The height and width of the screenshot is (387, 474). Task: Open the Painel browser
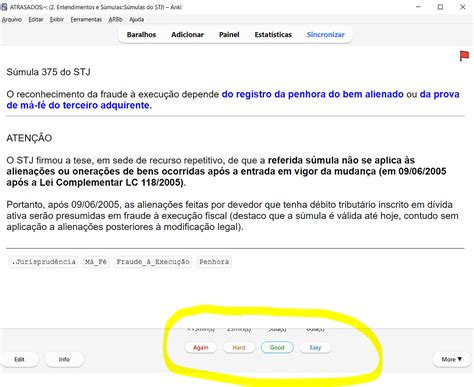coord(229,34)
